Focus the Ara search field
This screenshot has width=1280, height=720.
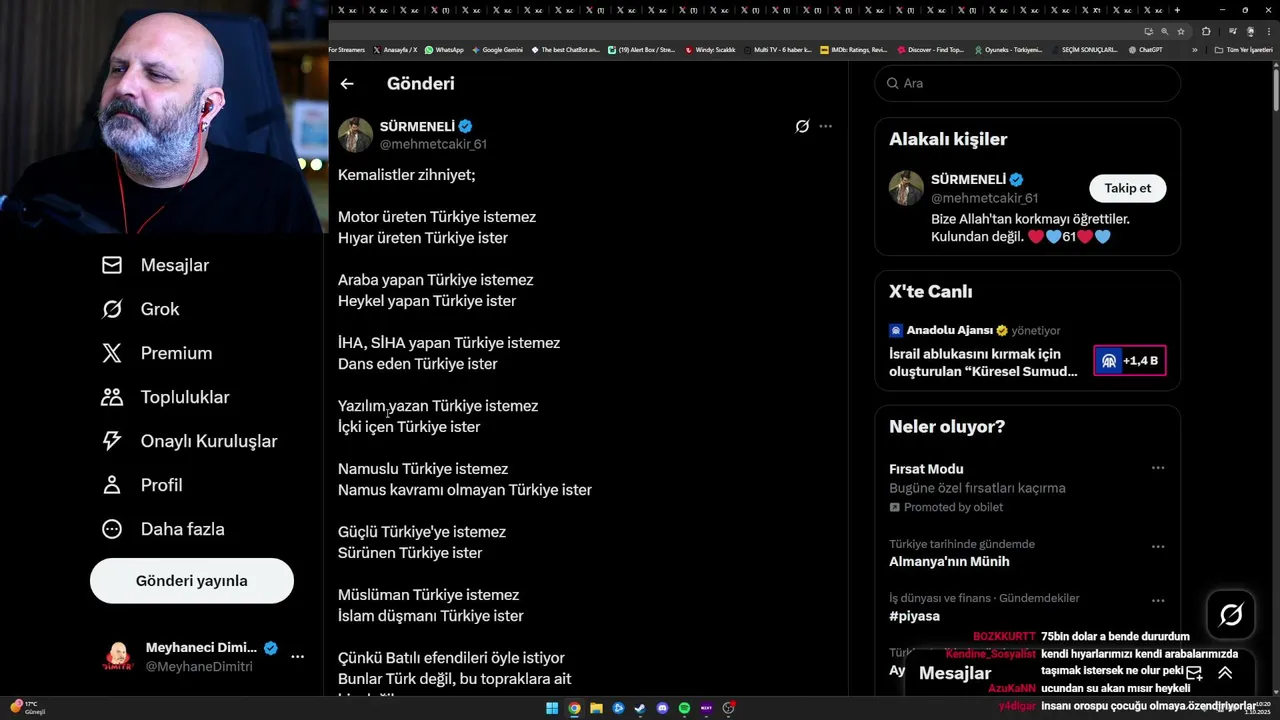tap(1027, 83)
